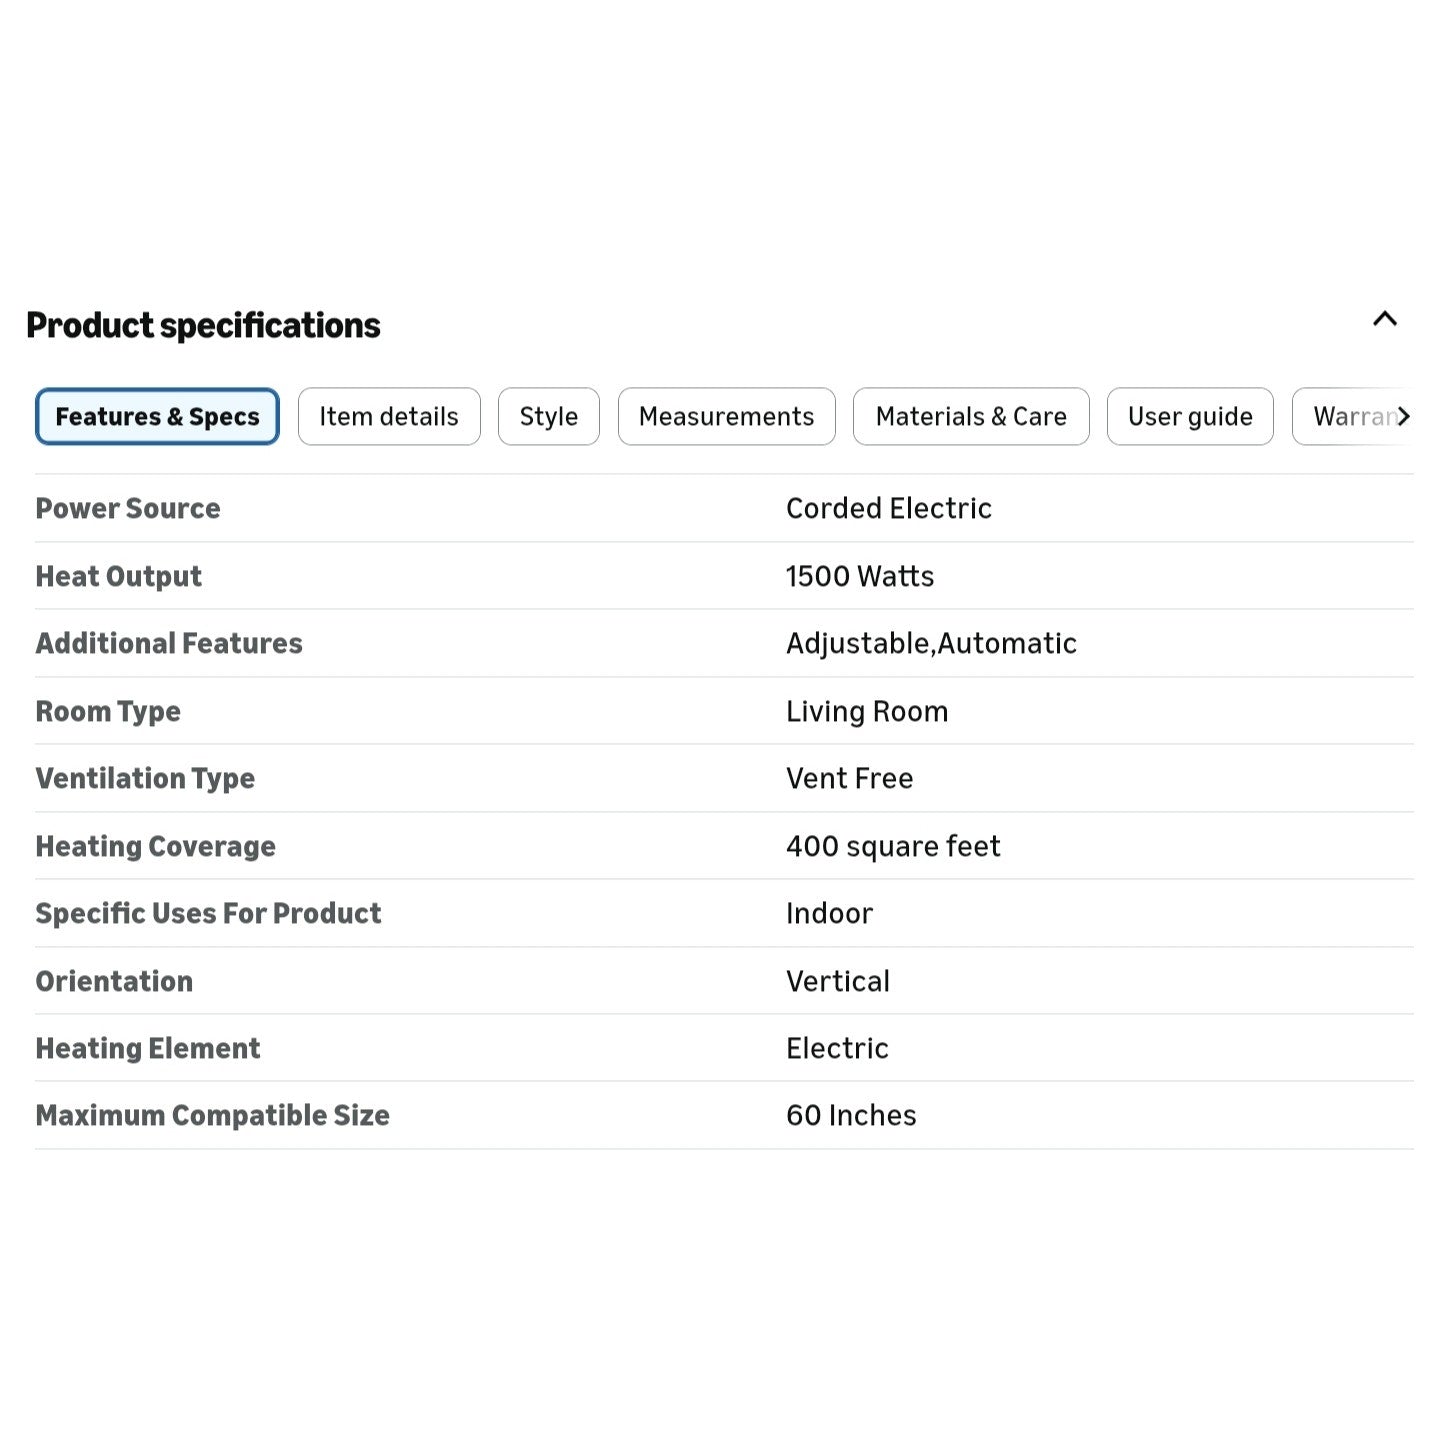Click the 60 Inches value
Image resolution: width=1440 pixels, height=1440 pixels.
click(x=851, y=1116)
